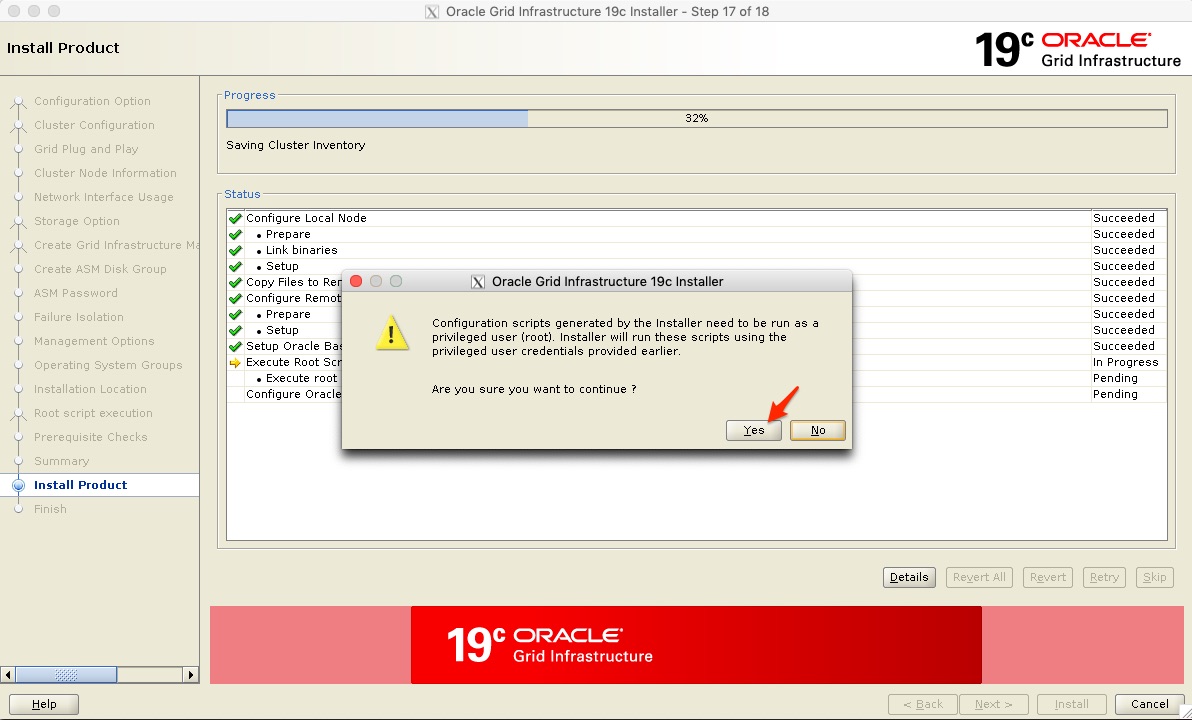Image resolution: width=1192 pixels, height=720 pixels.
Task: Choose No in the confirmation dialog
Action: point(818,430)
